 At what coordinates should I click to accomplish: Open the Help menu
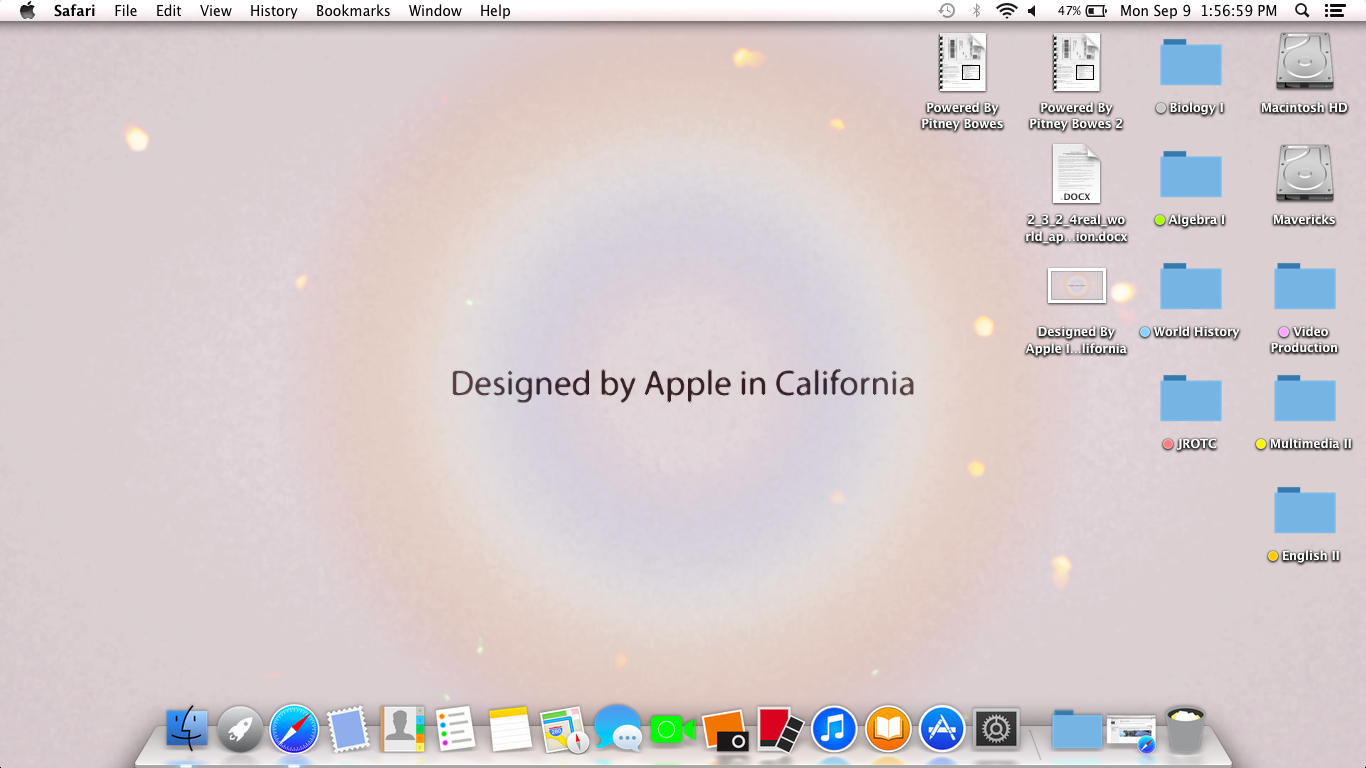point(495,11)
